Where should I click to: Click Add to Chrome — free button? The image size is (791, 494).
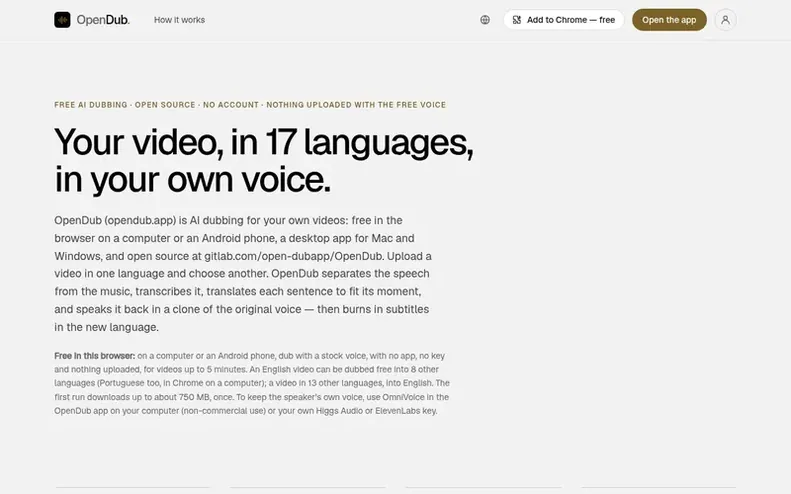563,20
